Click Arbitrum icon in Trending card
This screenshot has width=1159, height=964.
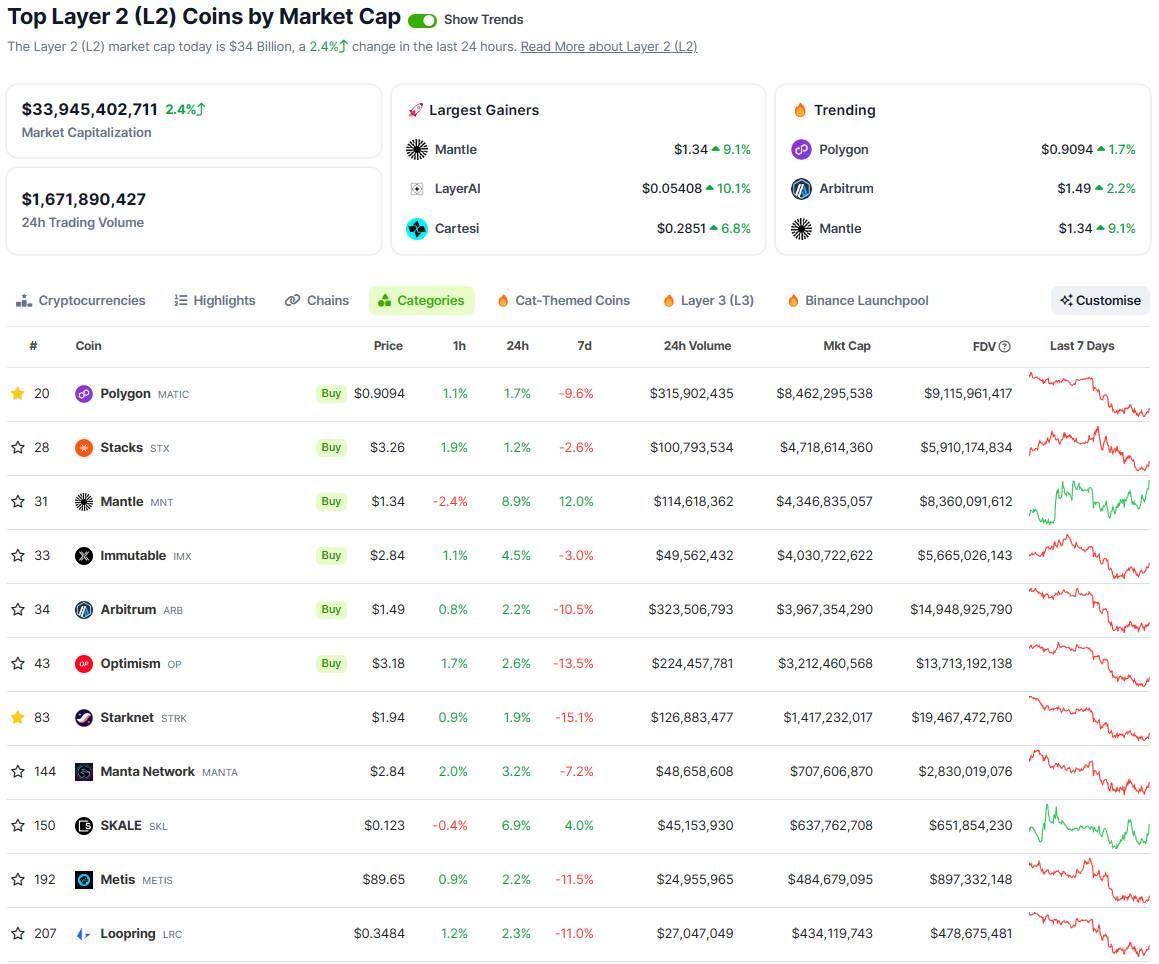(801, 189)
